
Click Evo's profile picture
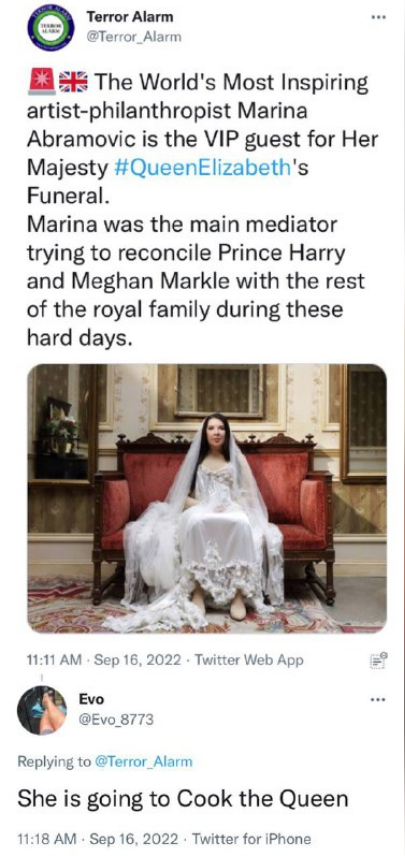[41, 711]
